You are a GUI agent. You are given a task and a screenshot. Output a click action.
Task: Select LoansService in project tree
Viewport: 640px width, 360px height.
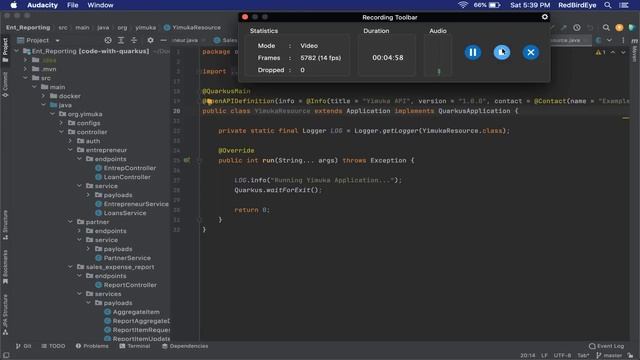[x=120, y=213]
